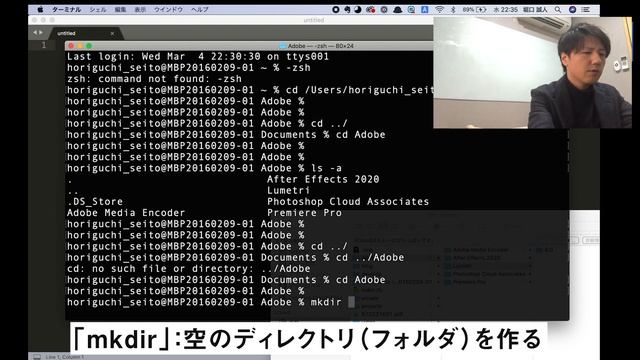Open the シェル menu
Screen dimensions: 640x360
98,9
